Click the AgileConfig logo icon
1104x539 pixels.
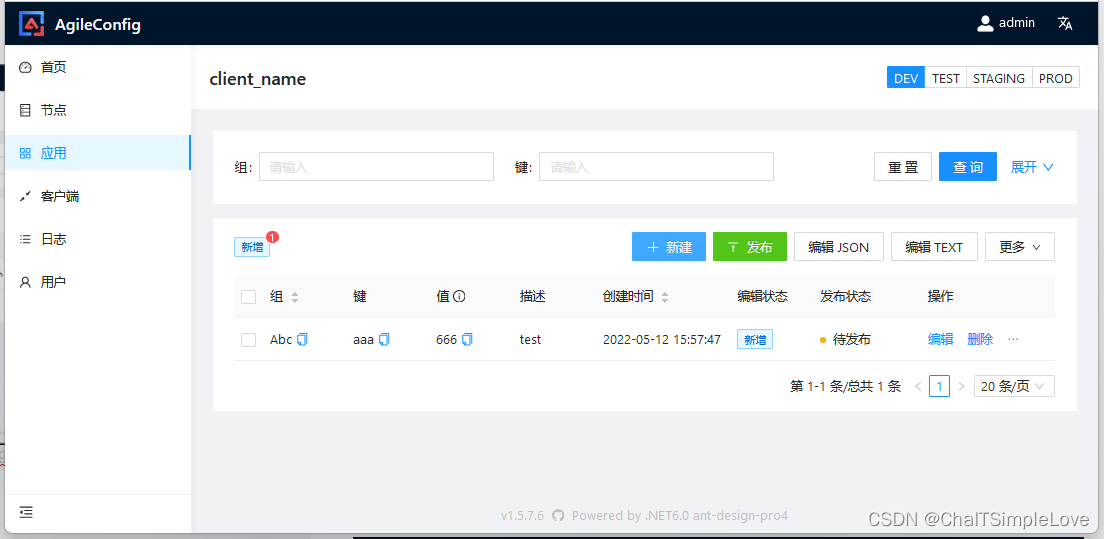pyautogui.click(x=32, y=24)
